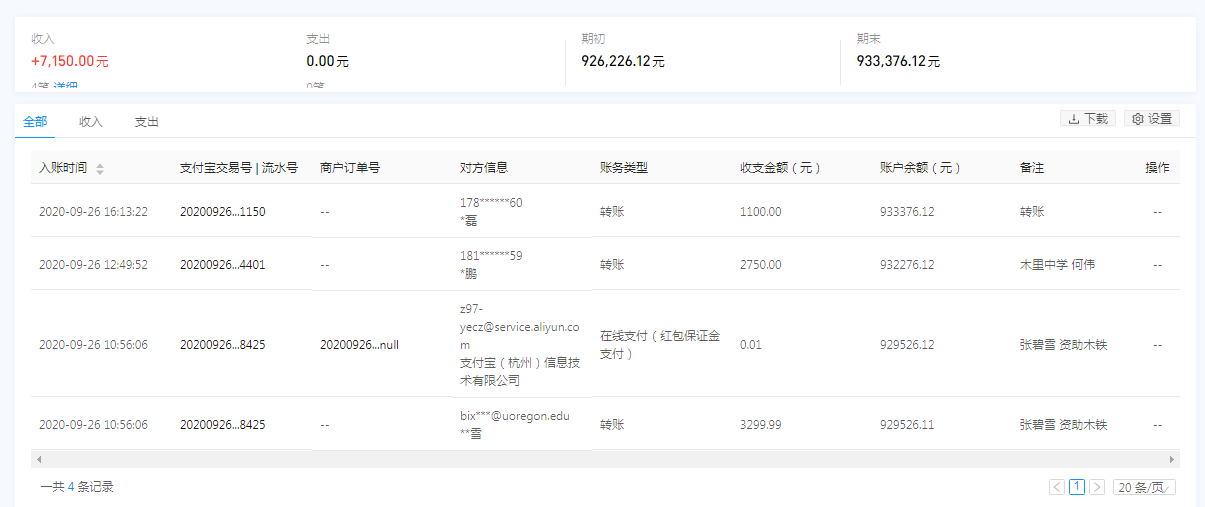Sort by 入账时间 using the sort arrows

pos(100,169)
